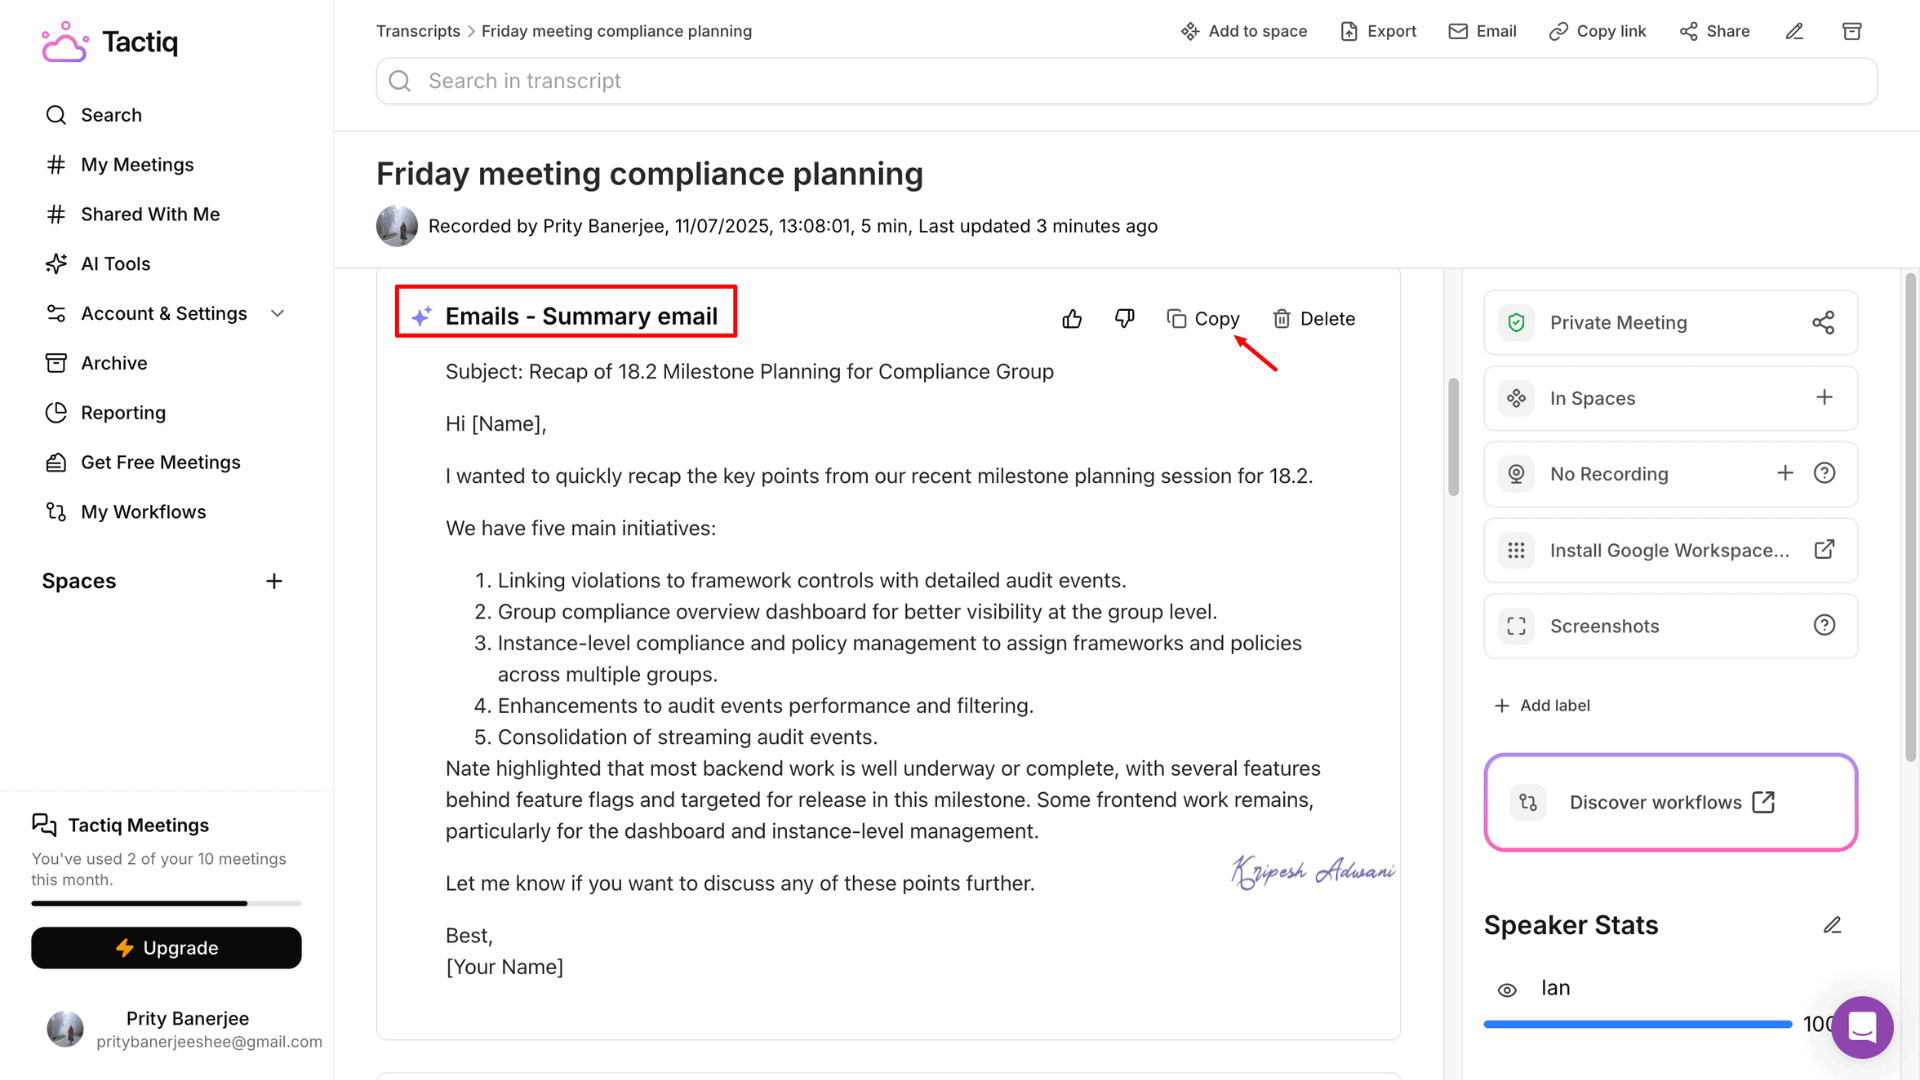Edit Speaker Stats with pencil icon

(x=1832, y=925)
